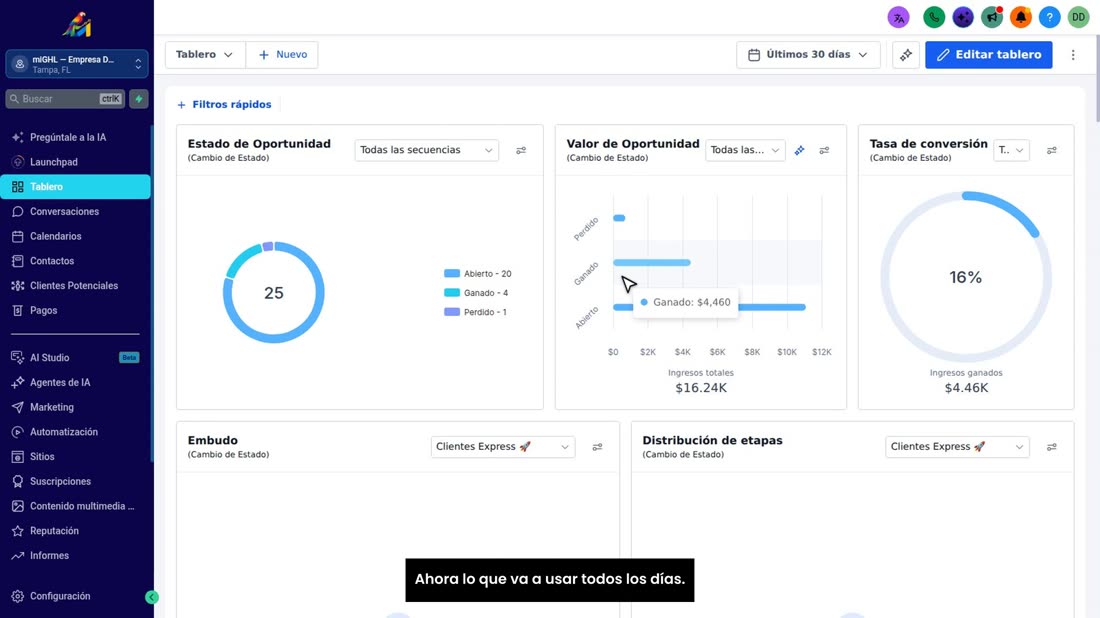This screenshot has width=1100, height=618.
Task: Add Filtros rápidos
Action: [224, 105]
